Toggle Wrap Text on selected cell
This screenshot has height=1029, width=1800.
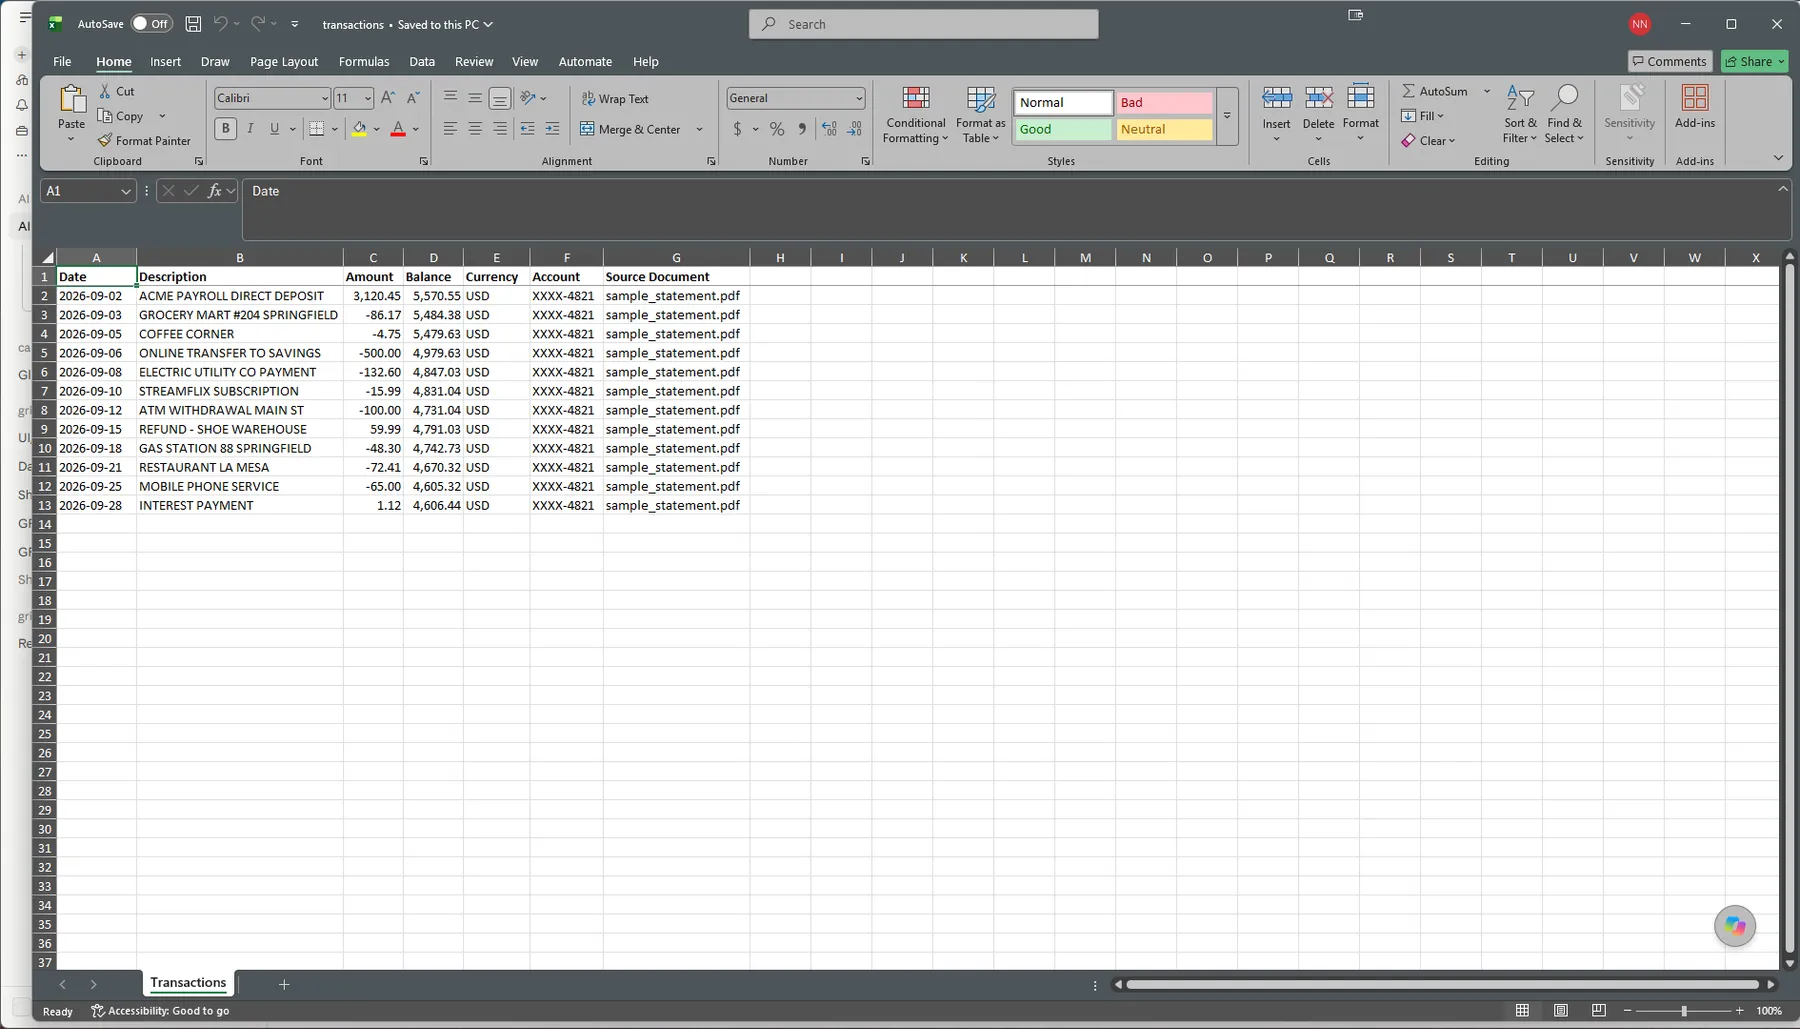click(x=615, y=99)
